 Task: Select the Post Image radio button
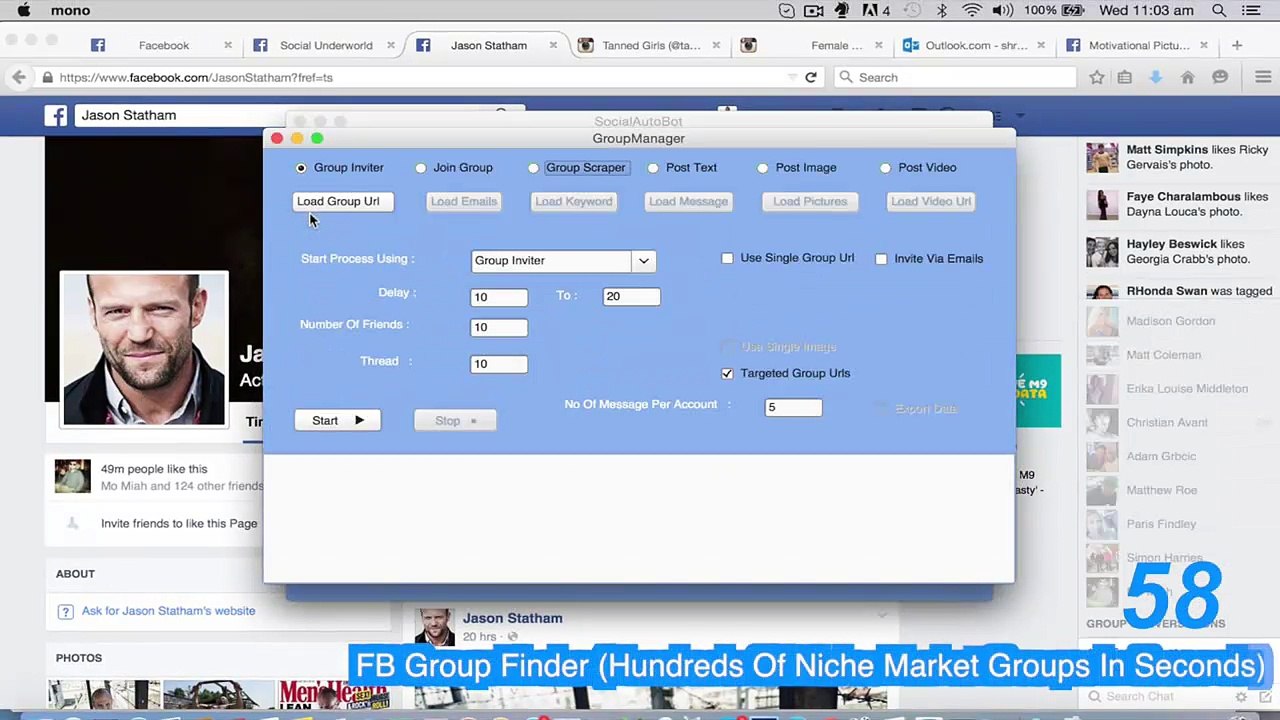tap(763, 168)
